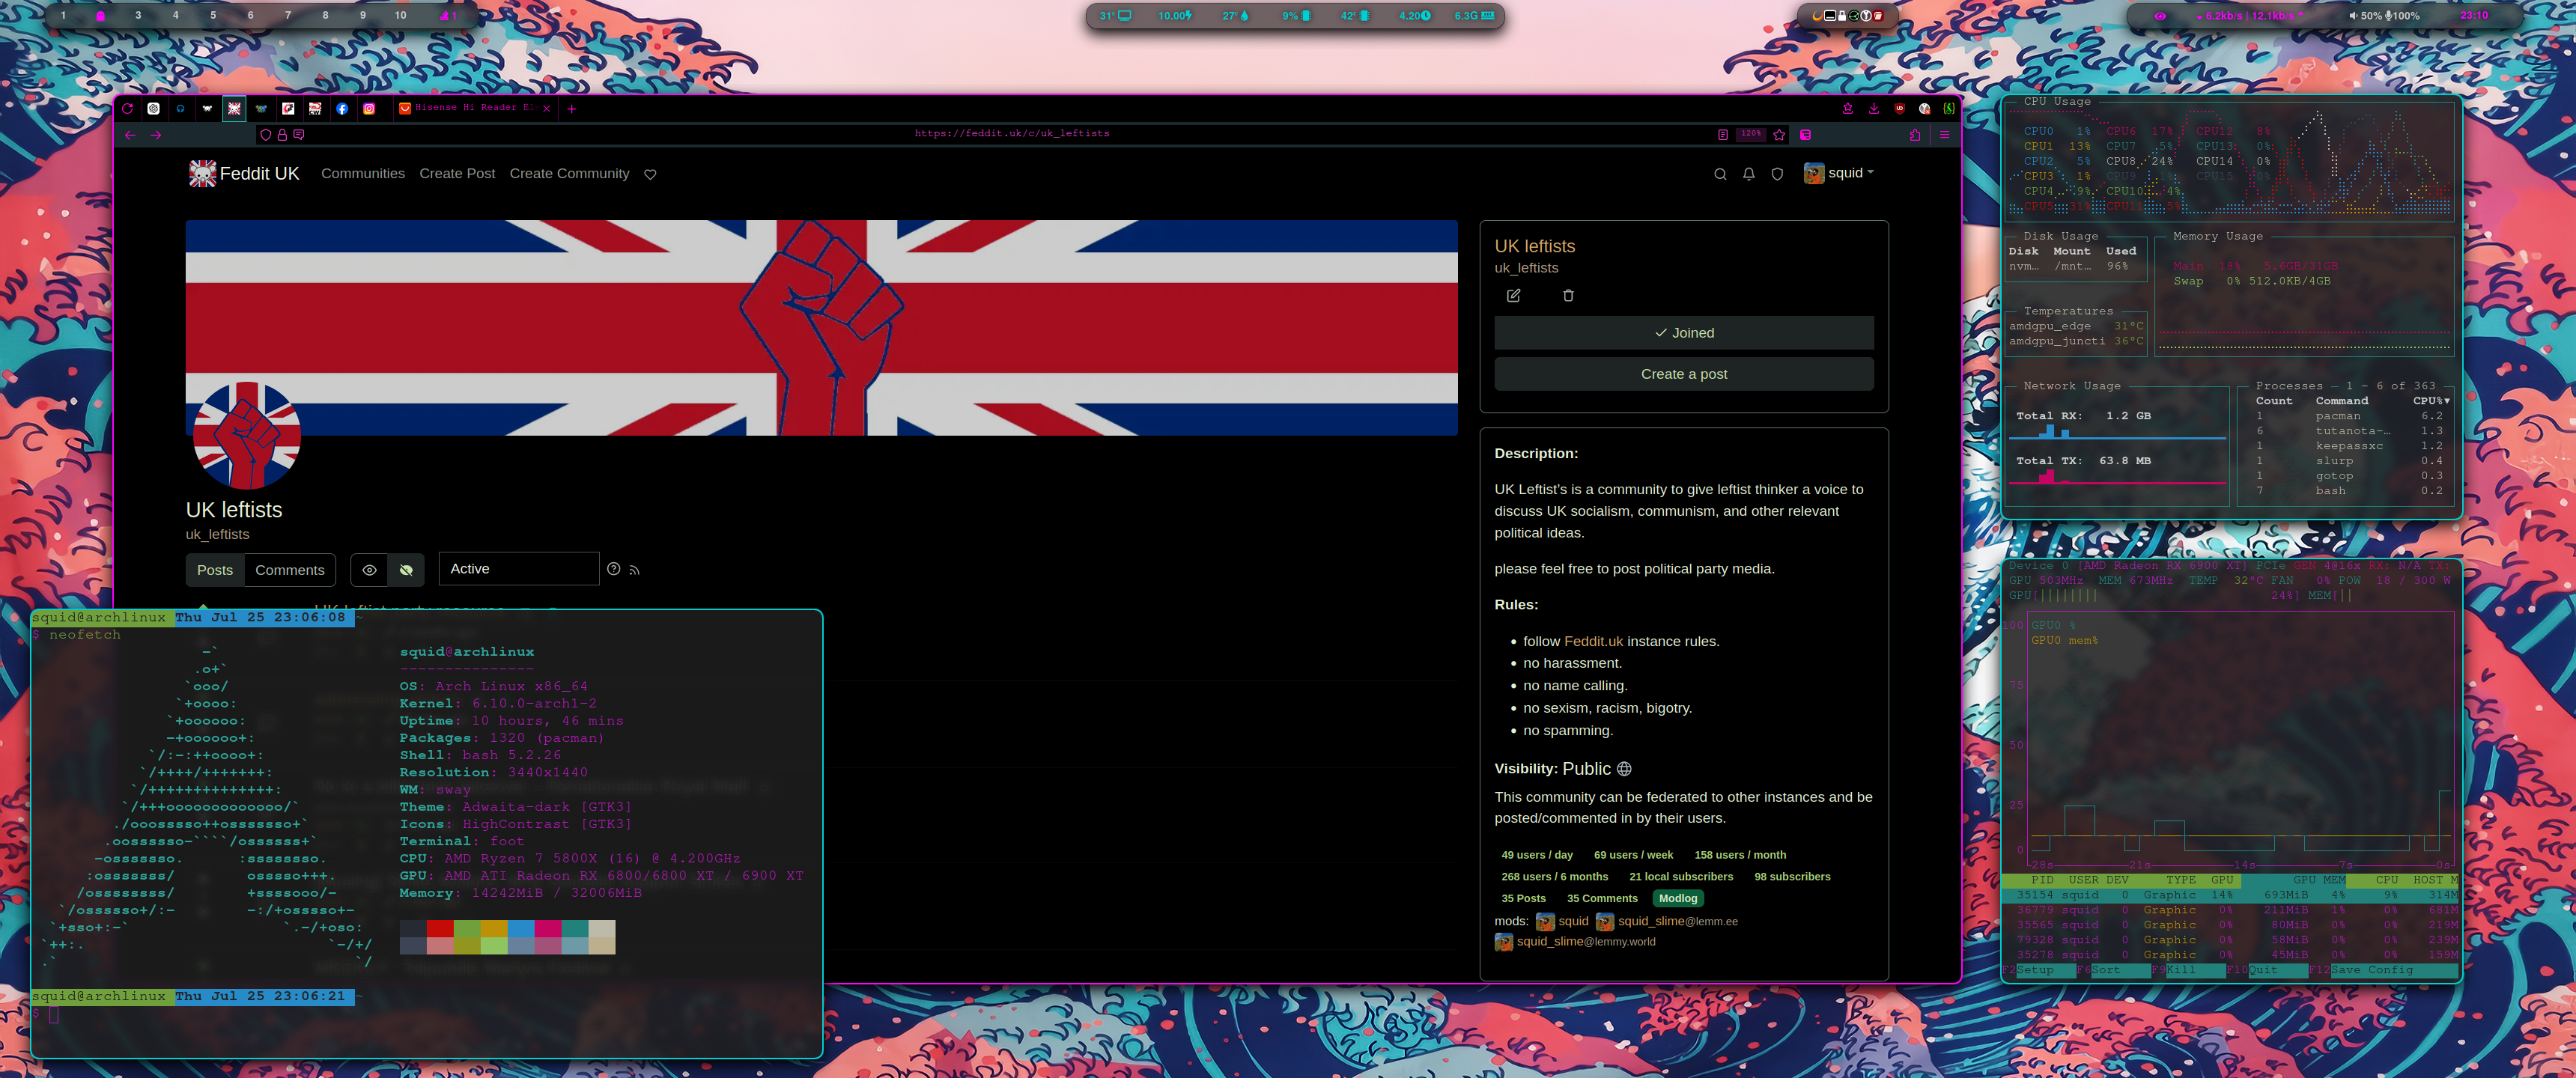Click the Feddit UK logo home link
The image size is (2576, 1078).
[244, 173]
